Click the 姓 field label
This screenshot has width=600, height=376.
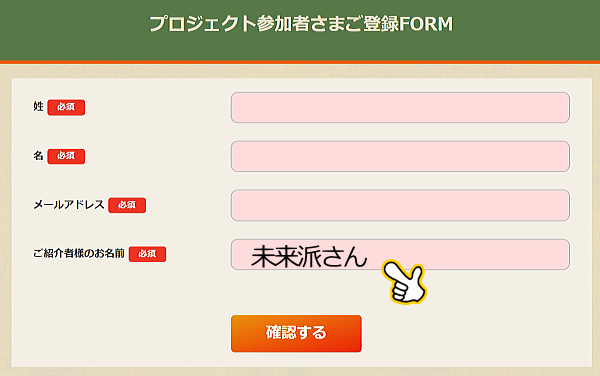pyautogui.click(x=38, y=106)
